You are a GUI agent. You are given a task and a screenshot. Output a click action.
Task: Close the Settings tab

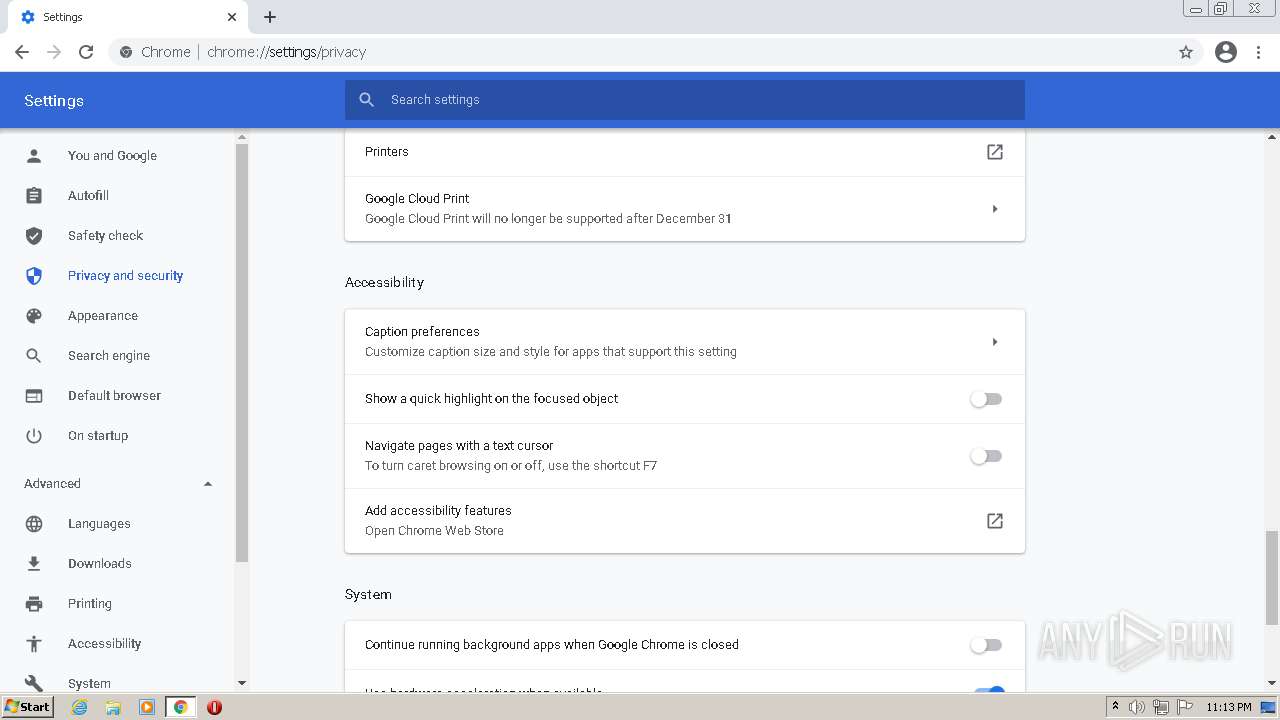[232, 17]
